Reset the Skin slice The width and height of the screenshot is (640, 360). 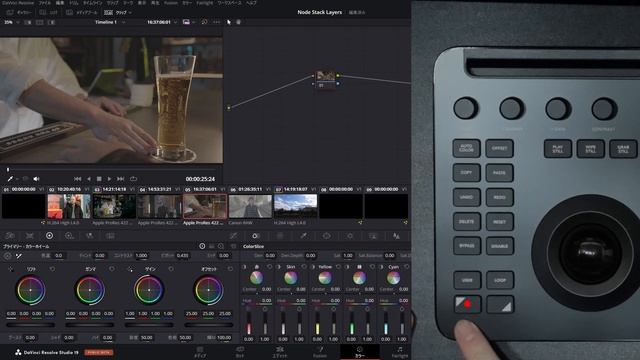(304, 267)
